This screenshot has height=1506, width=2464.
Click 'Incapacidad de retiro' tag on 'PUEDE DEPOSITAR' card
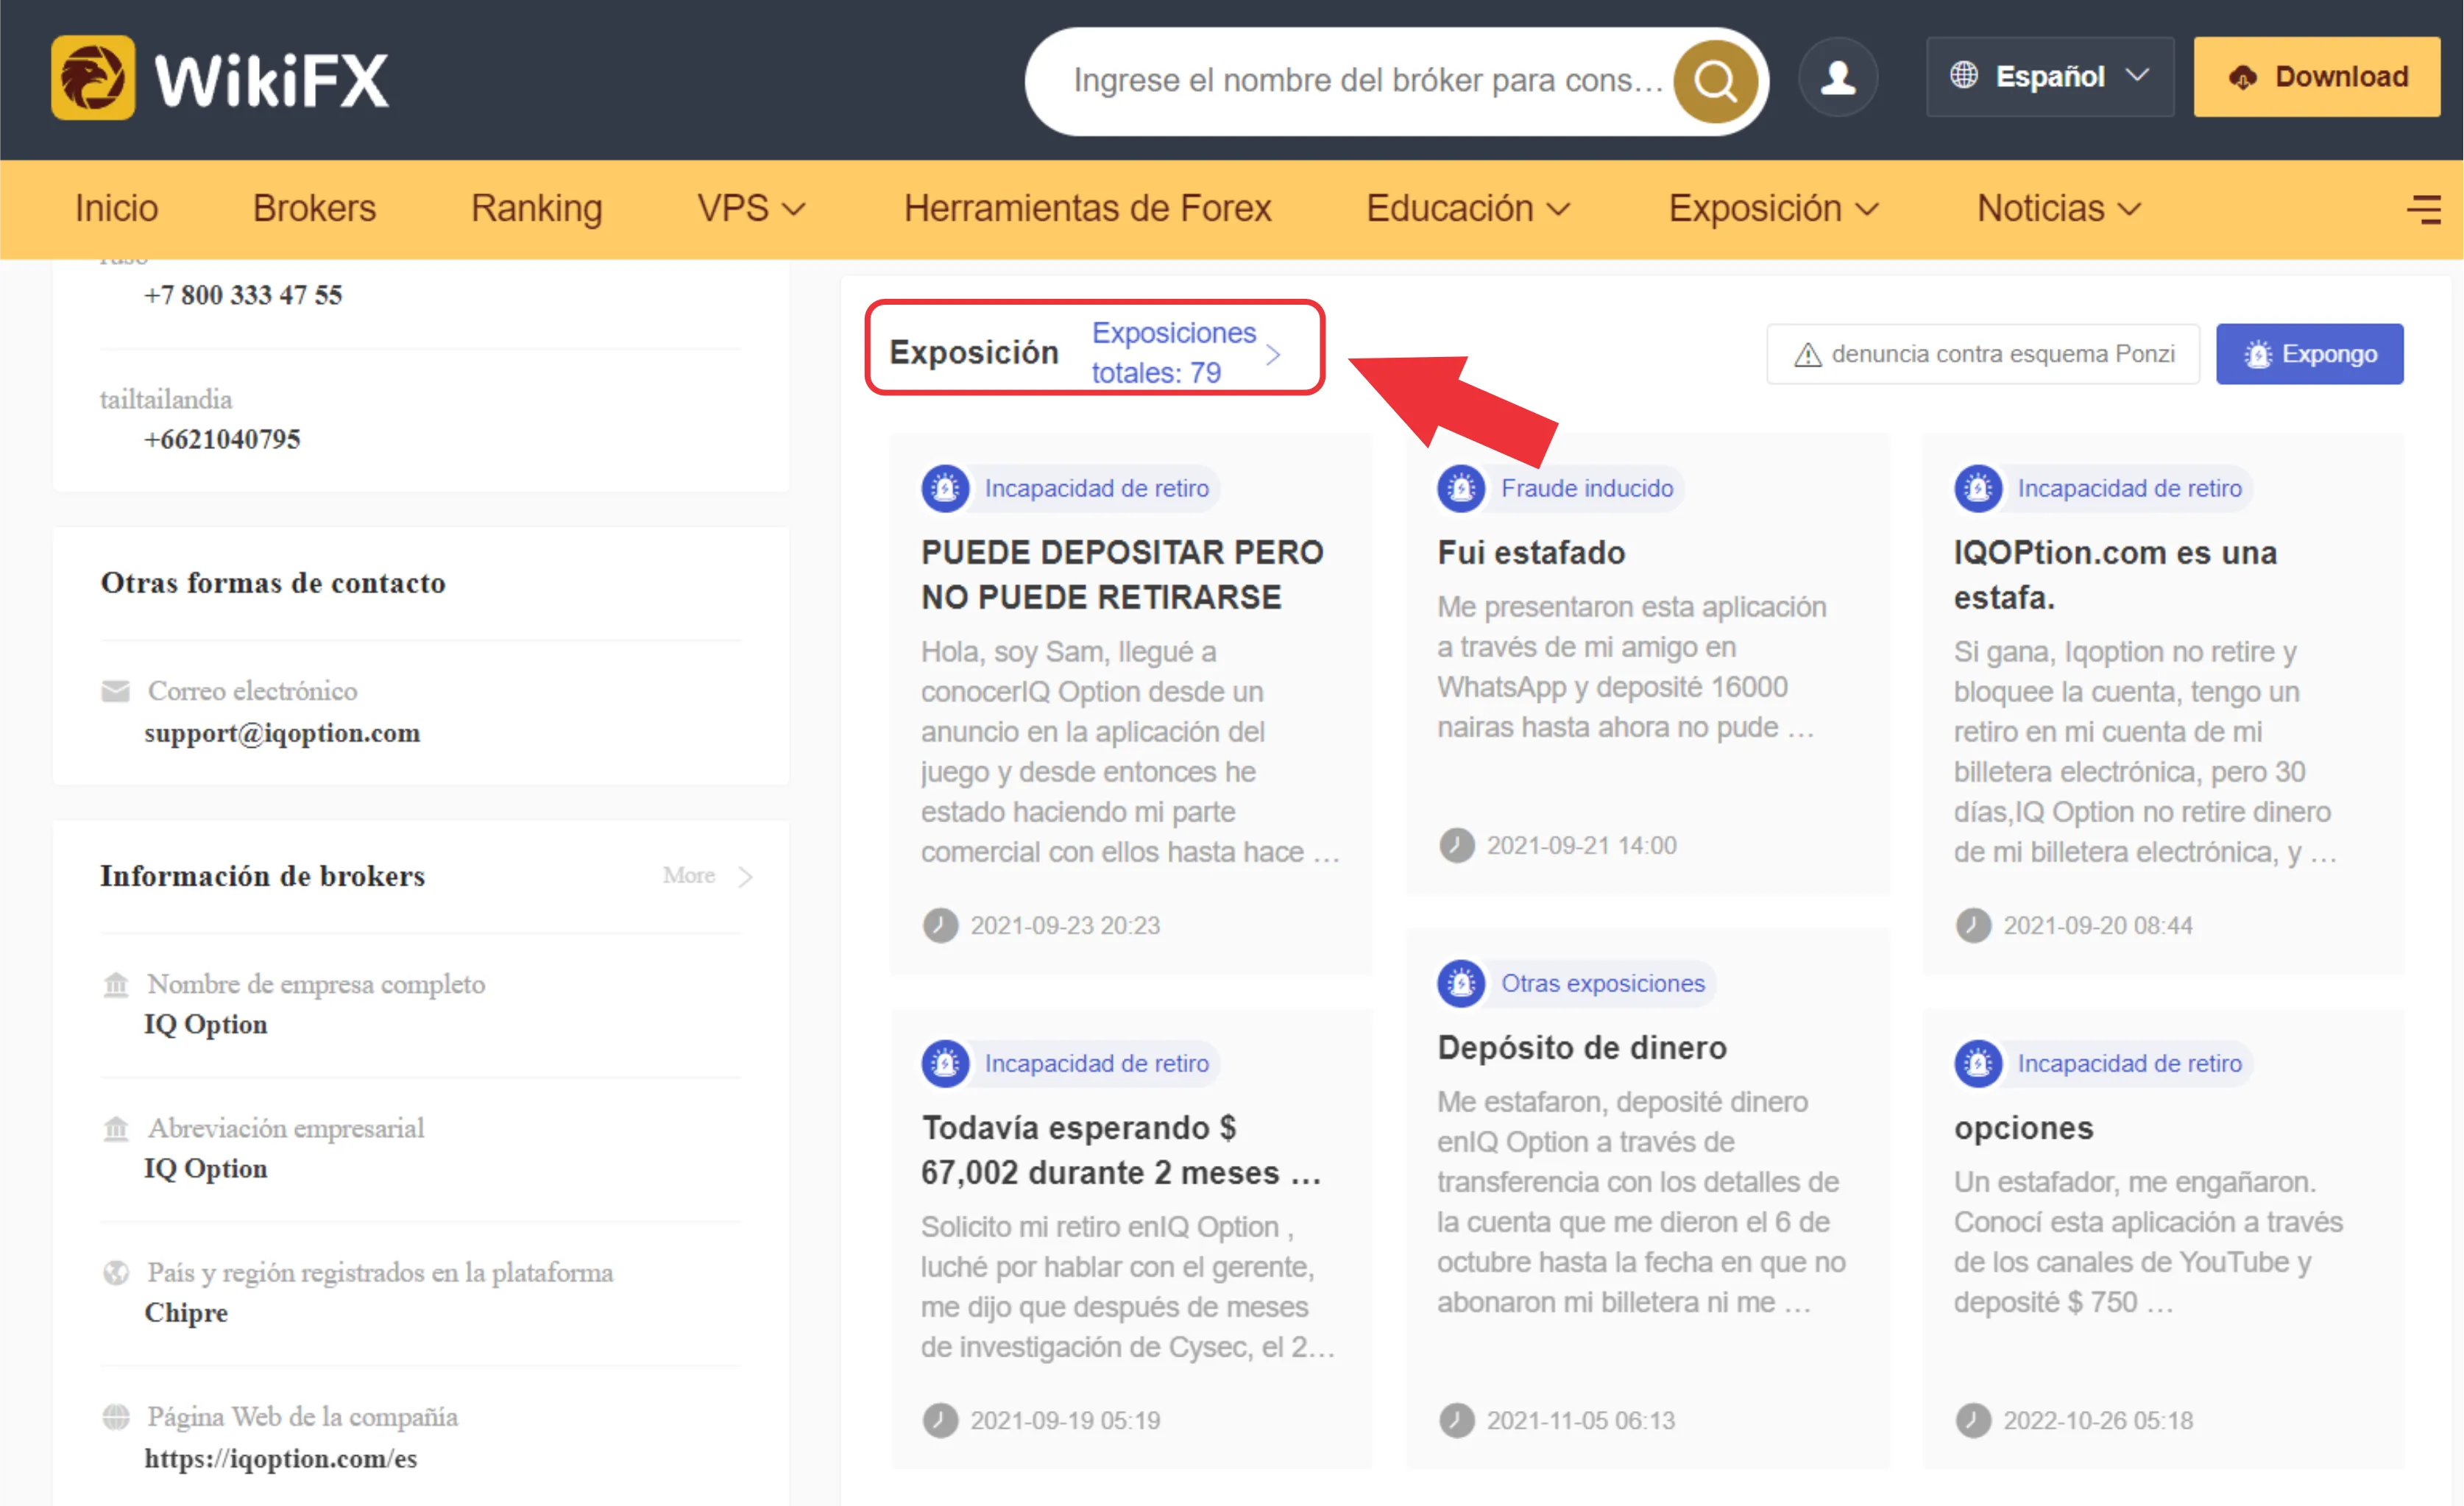[x=1096, y=488]
